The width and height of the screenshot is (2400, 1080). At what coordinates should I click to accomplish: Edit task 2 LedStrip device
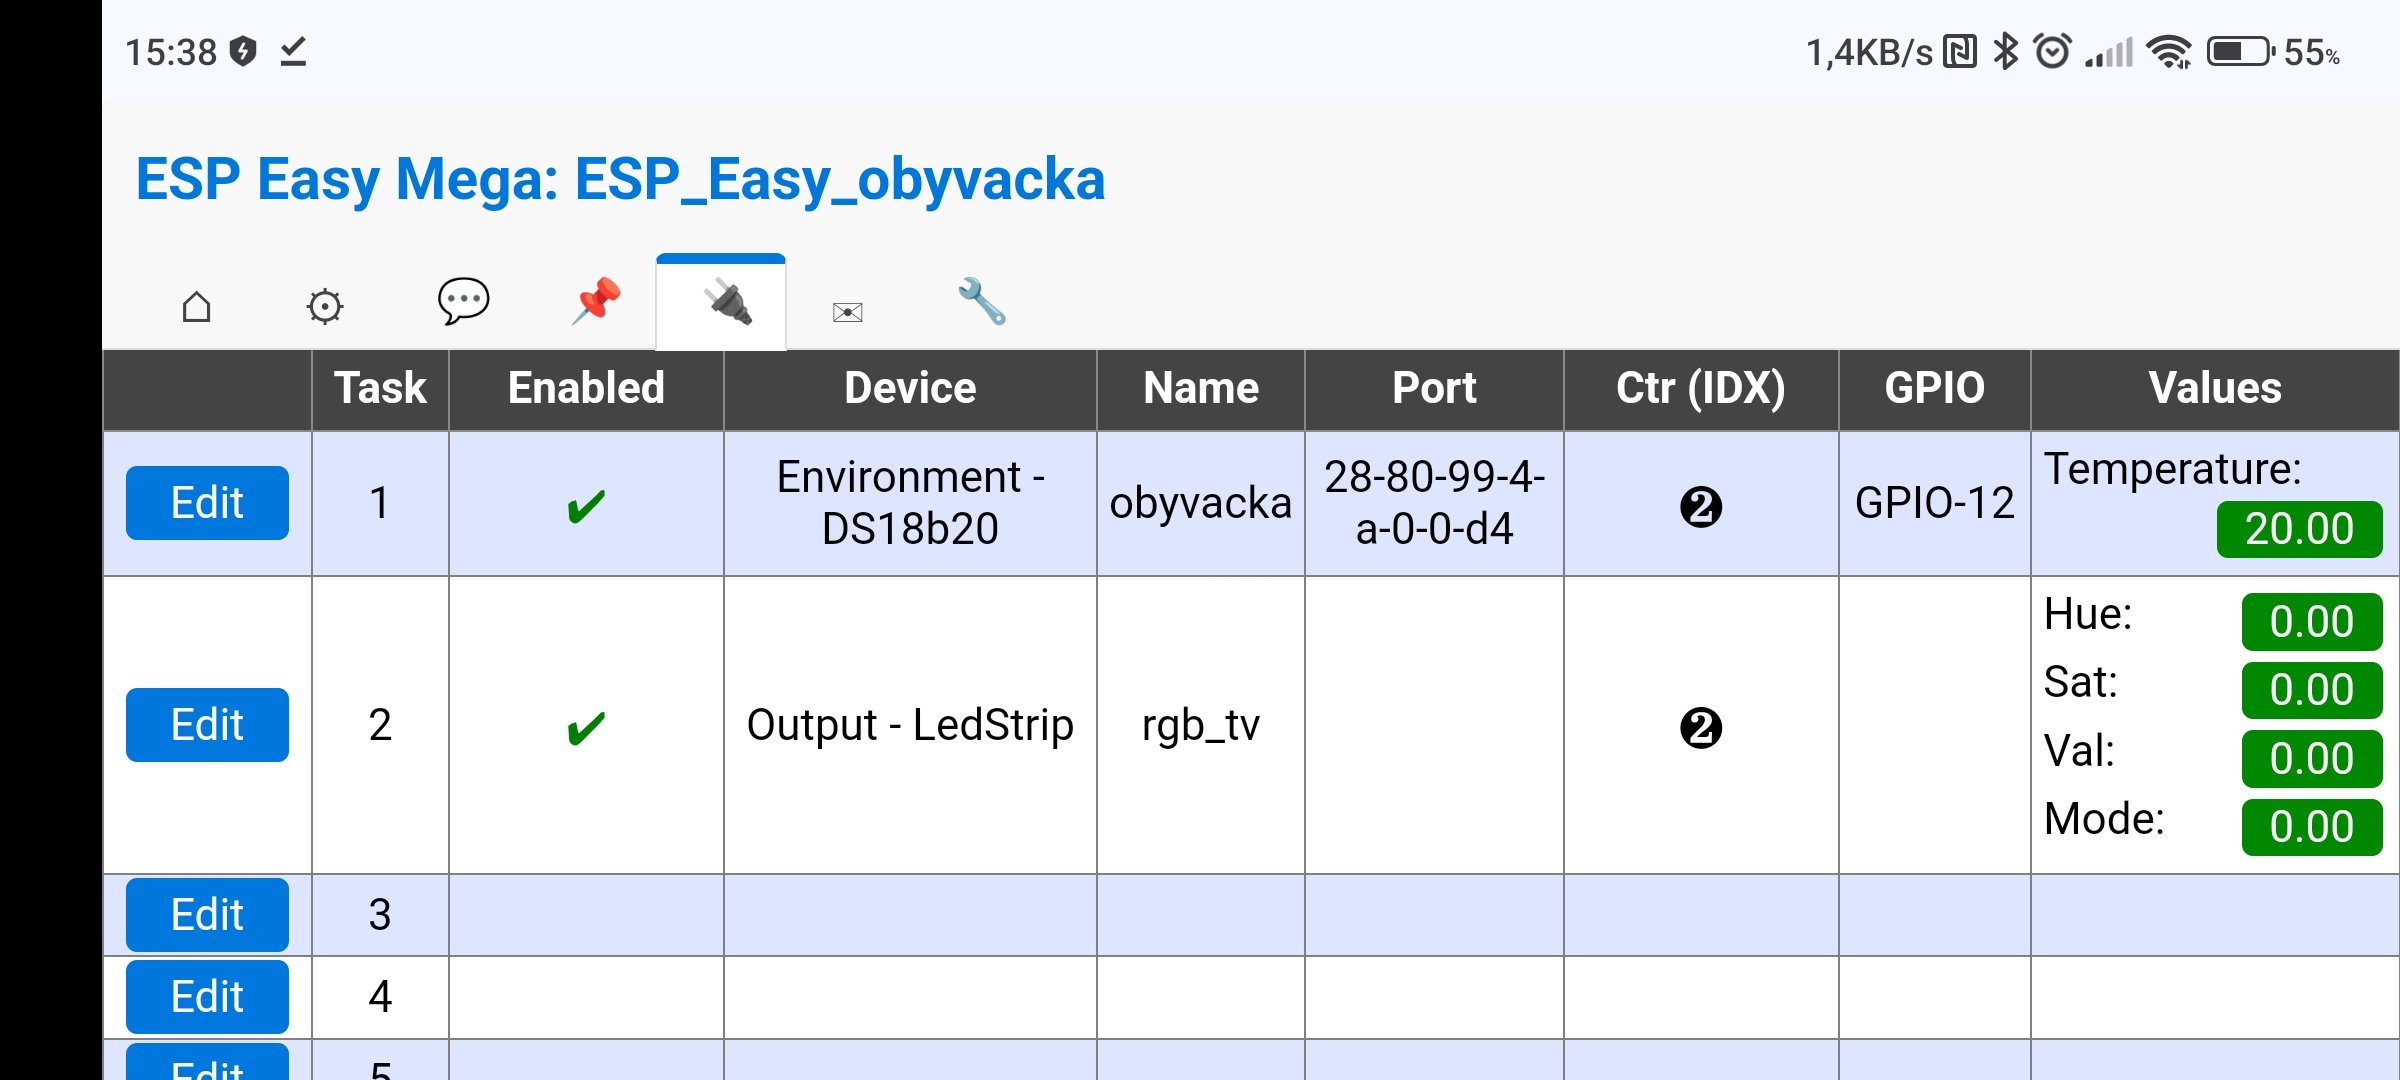point(207,725)
